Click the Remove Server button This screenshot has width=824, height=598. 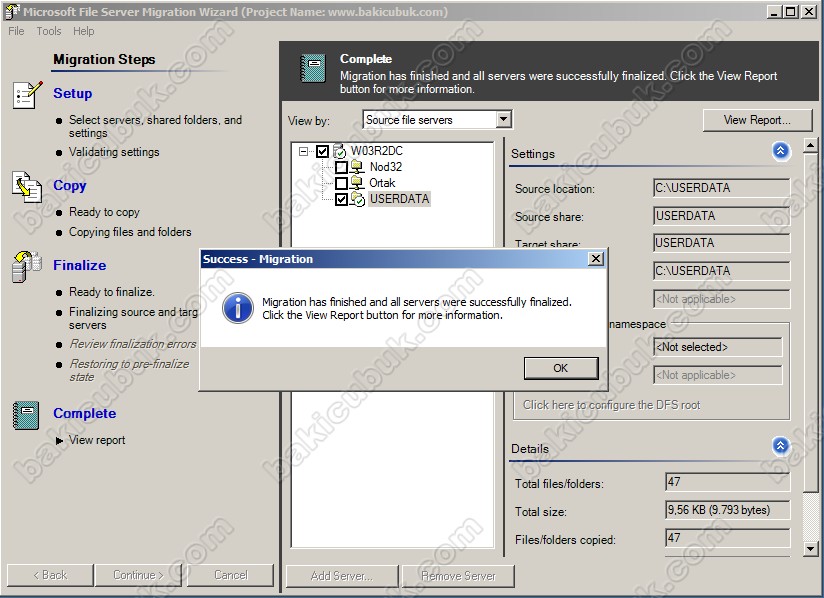pyautogui.click(x=458, y=576)
